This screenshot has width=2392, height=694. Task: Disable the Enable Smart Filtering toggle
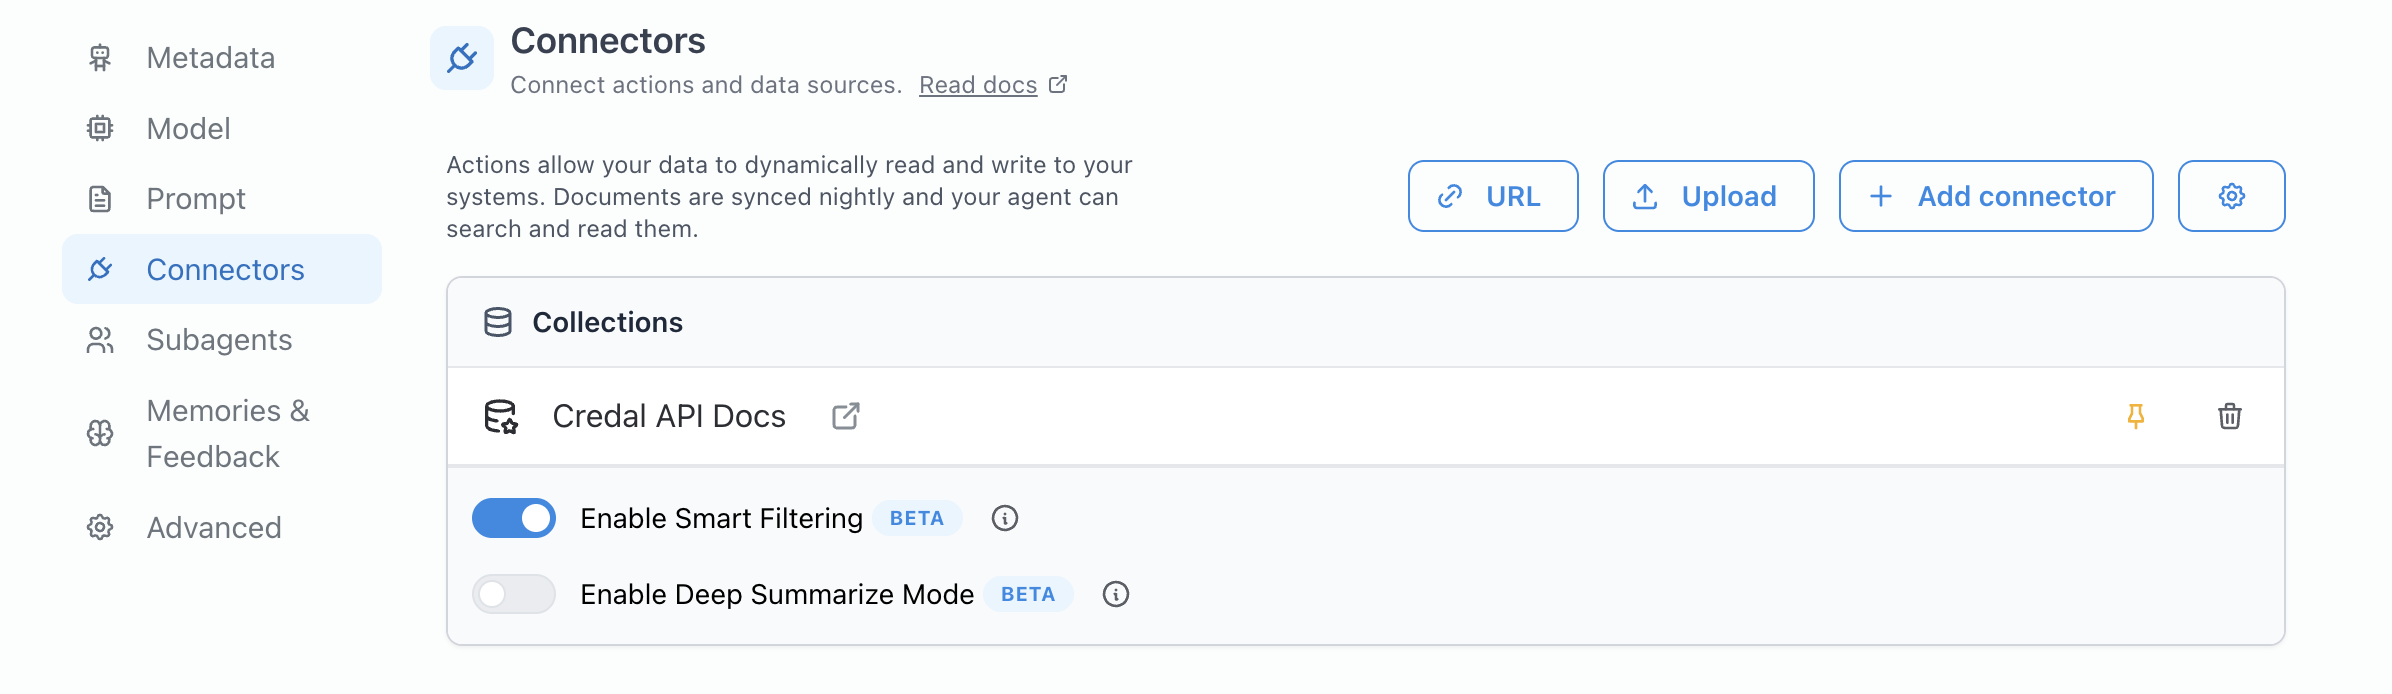click(513, 518)
